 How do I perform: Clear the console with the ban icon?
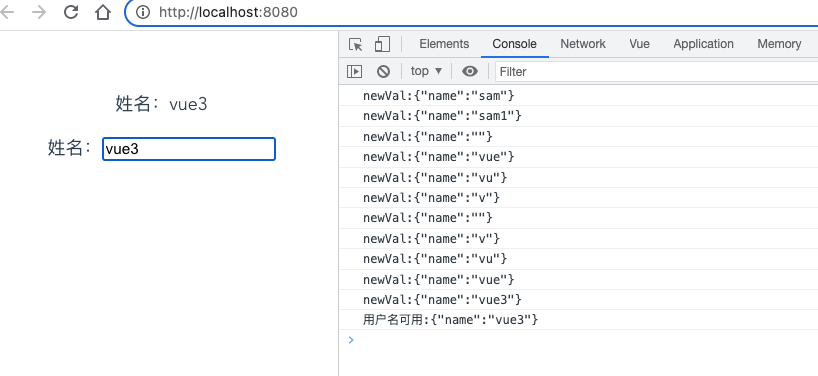[x=383, y=71]
